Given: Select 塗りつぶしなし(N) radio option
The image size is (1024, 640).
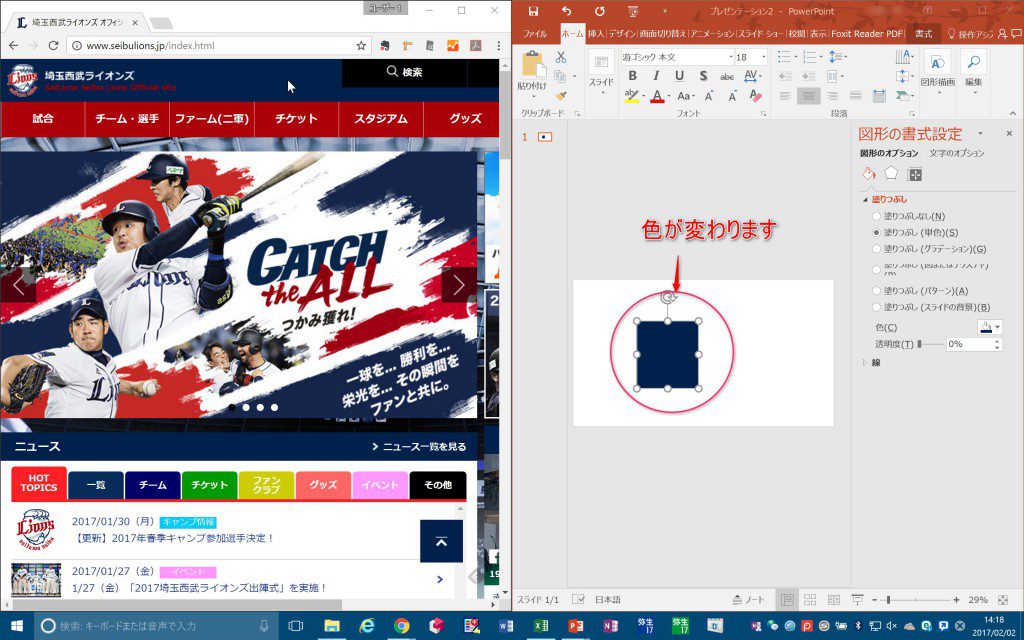Looking at the screenshot, I should tap(876, 216).
